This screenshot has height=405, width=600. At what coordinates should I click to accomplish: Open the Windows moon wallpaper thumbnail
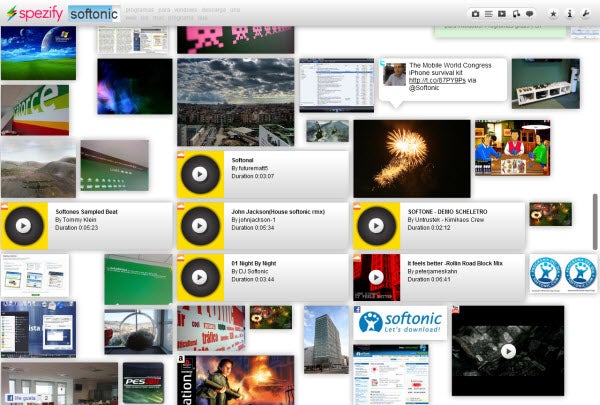pos(38,53)
